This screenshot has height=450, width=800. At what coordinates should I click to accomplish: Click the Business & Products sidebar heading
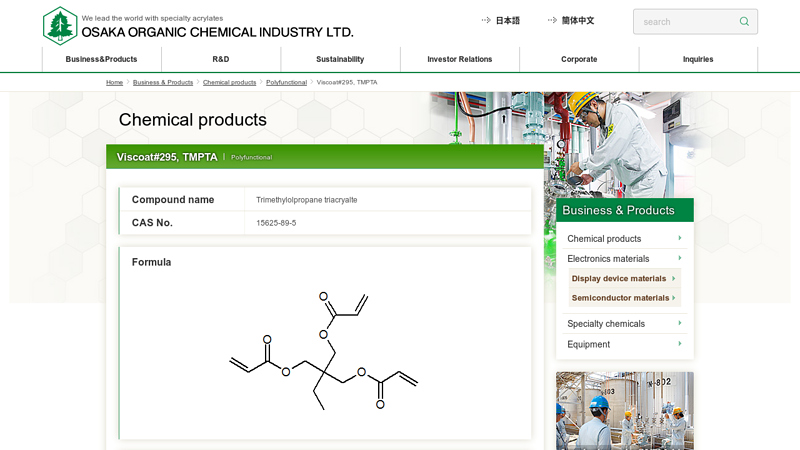coord(624,210)
